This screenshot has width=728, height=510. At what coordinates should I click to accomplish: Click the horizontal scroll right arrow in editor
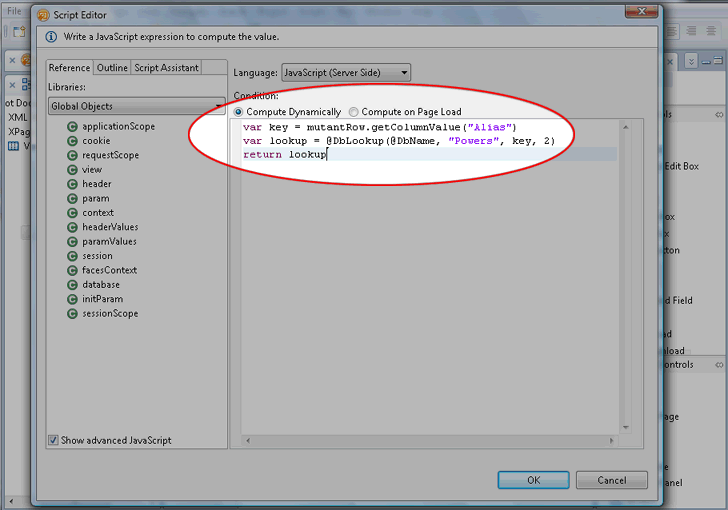click(611, 440)
